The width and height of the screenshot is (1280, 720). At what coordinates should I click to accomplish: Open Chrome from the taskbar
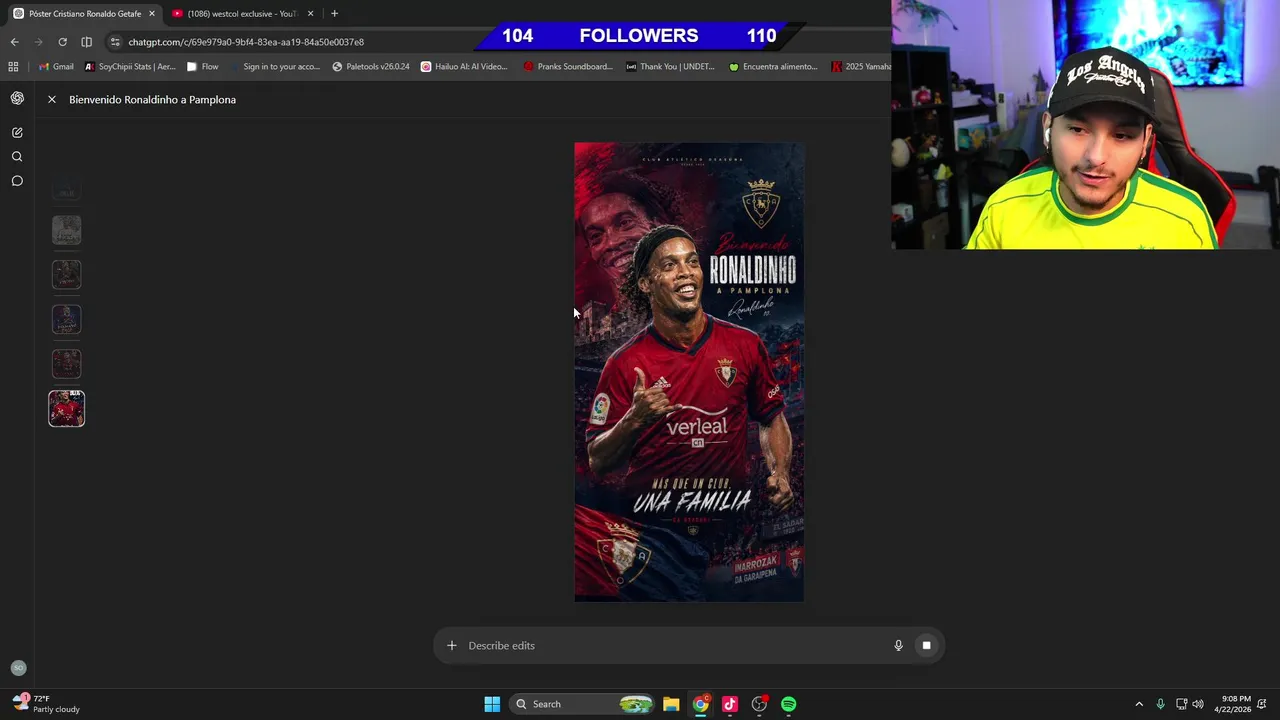click(701, 704)
